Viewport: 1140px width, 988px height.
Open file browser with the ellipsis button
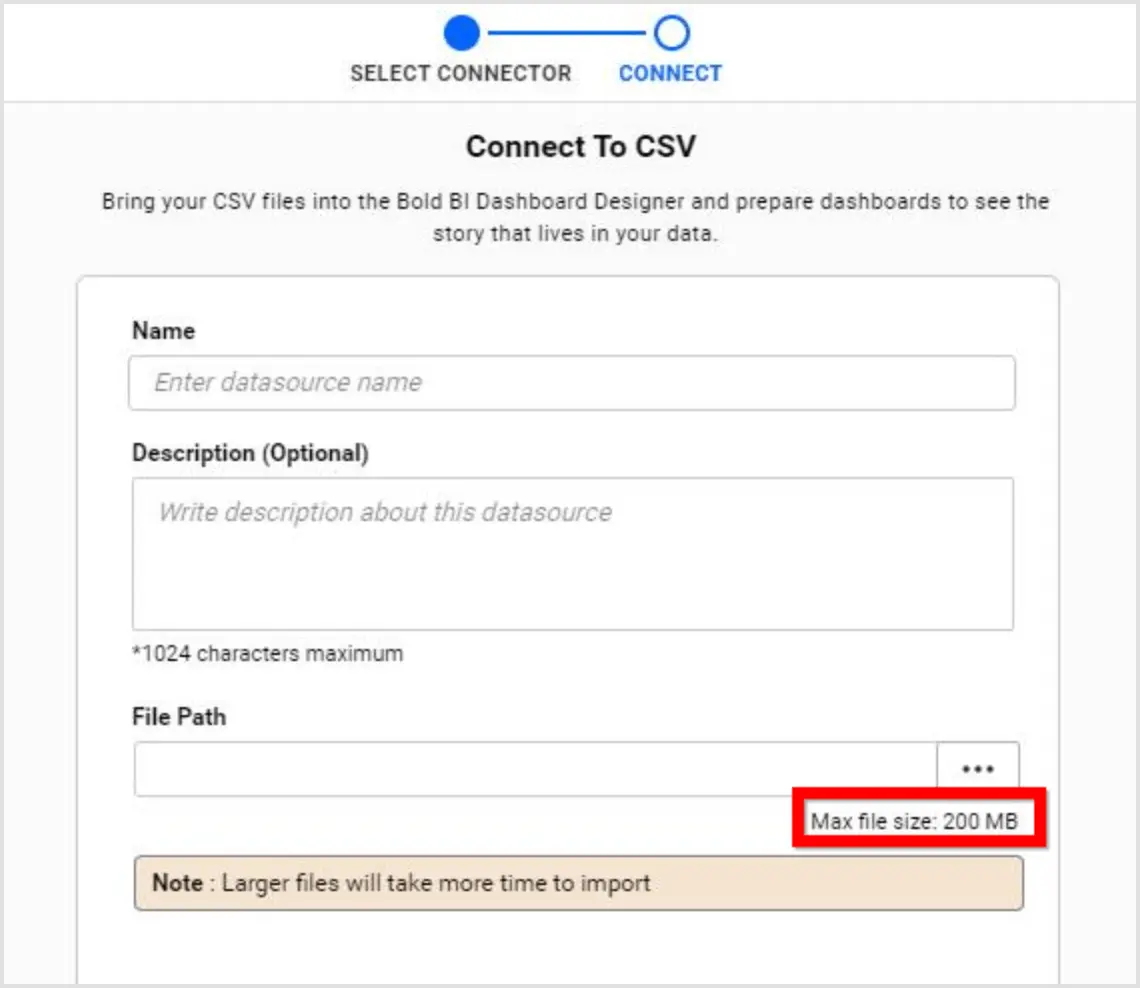pos(977,769)
